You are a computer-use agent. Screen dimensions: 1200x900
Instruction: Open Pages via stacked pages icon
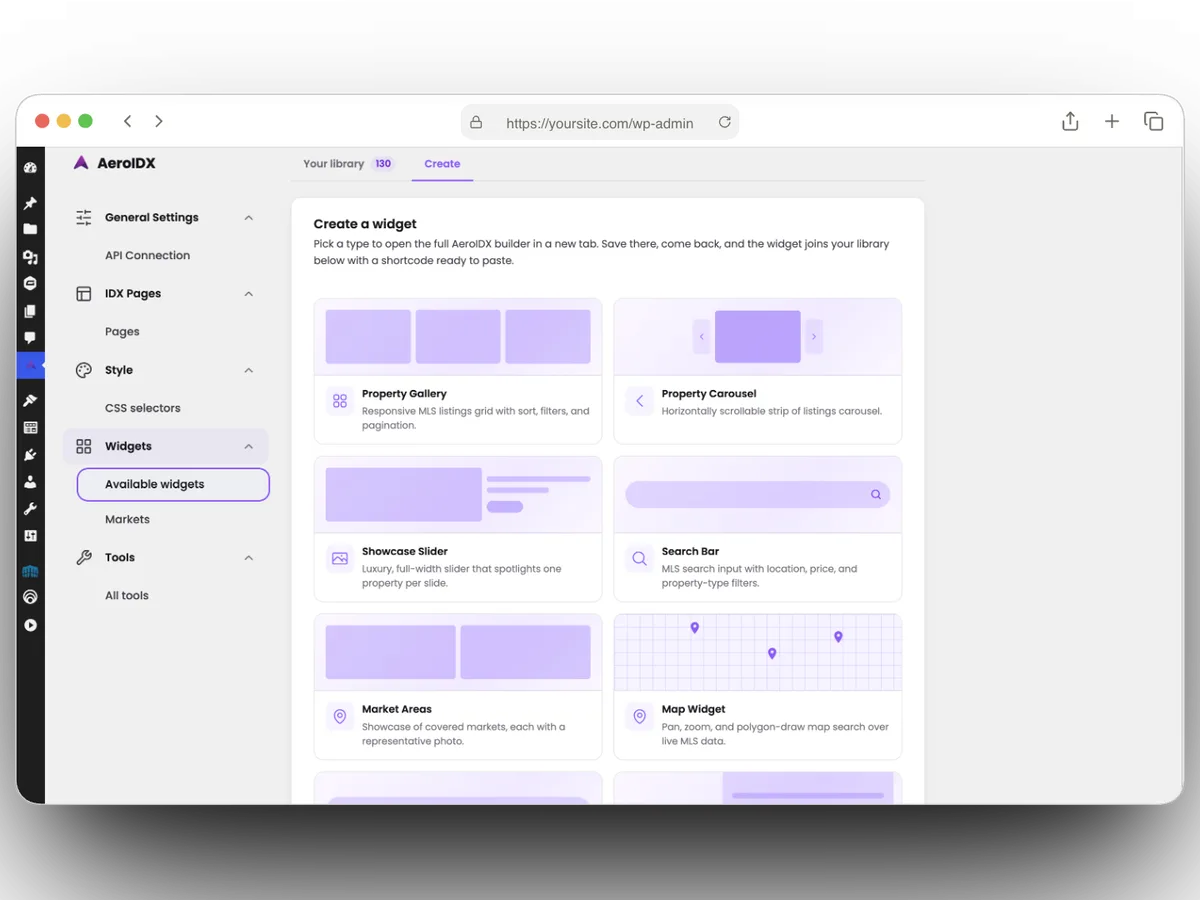click(x=30, y=311)
